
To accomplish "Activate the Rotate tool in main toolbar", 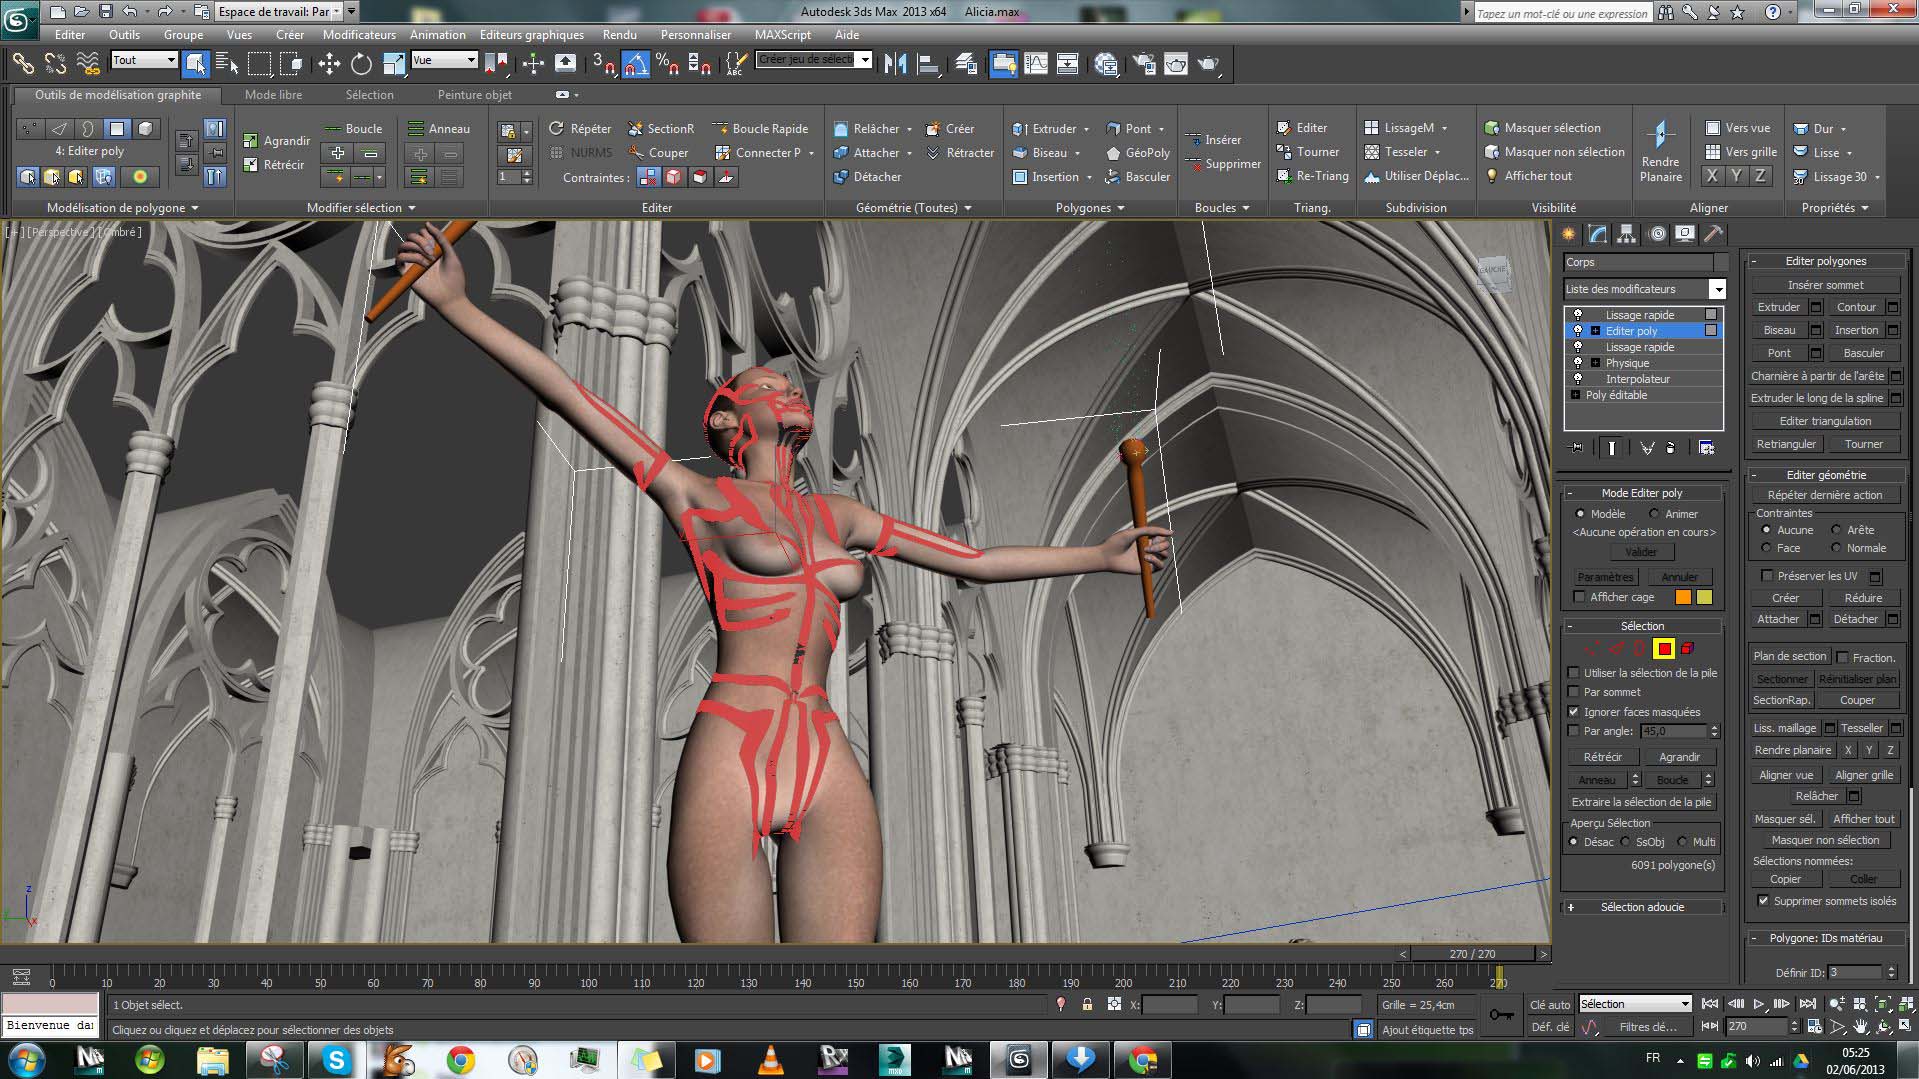I will (361, 64).
